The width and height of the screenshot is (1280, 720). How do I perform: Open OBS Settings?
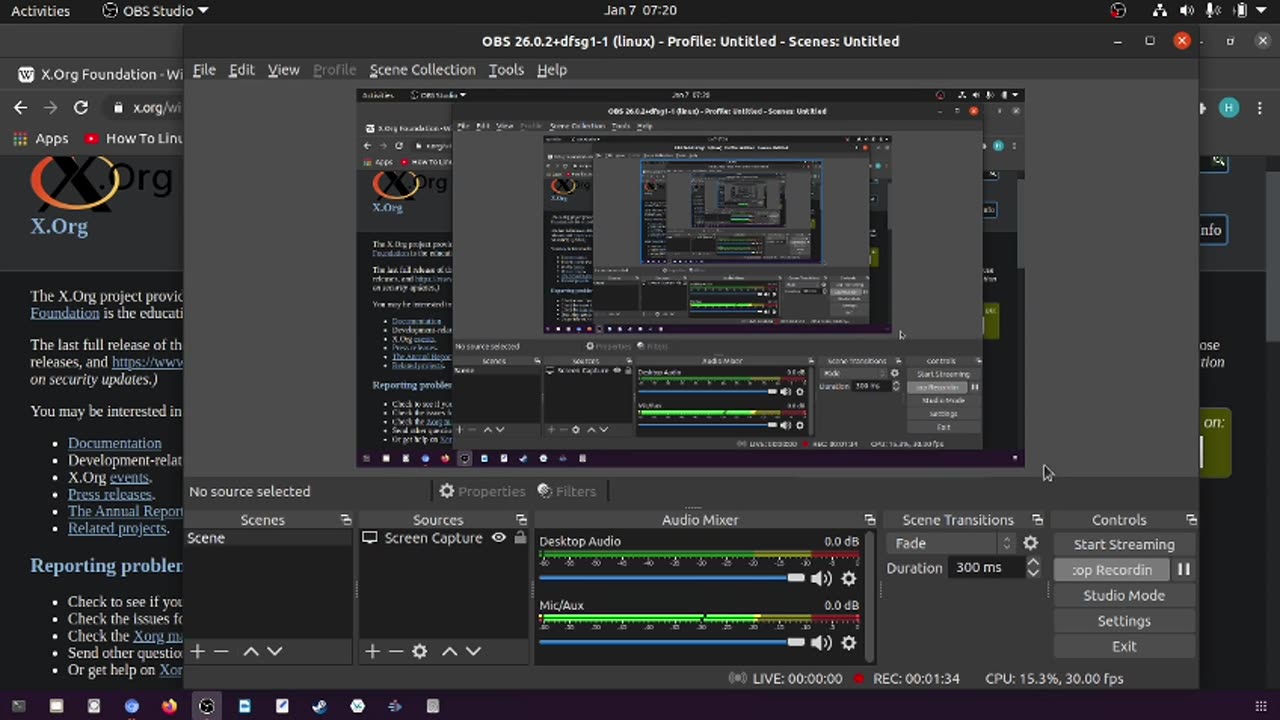[1124, 621]
